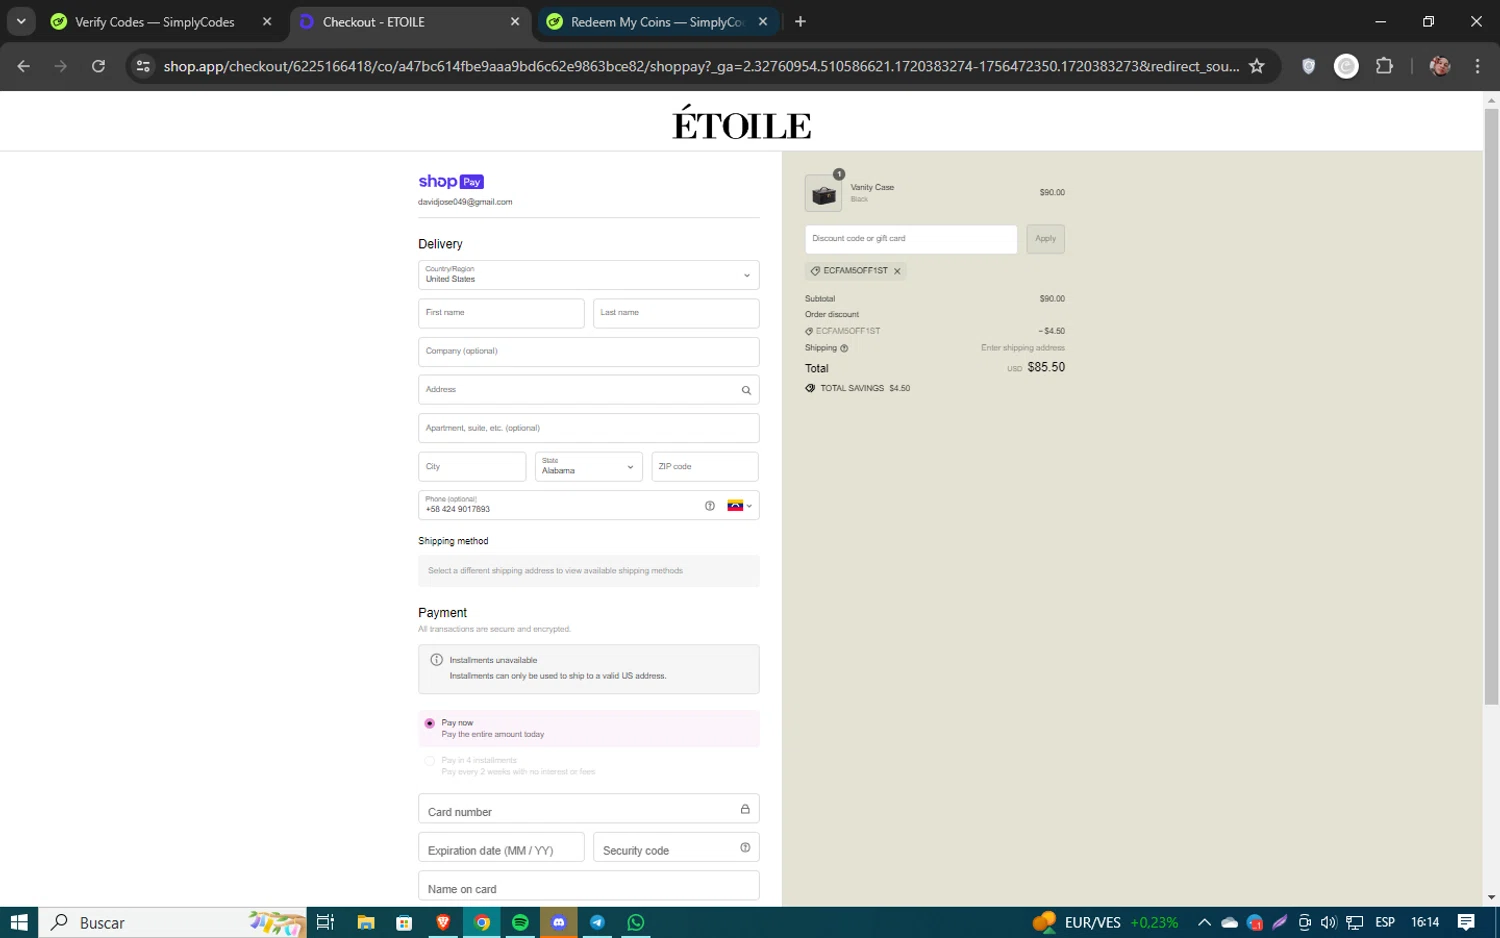
Task: Bookmark this page with the star icon
Action: pos(1257,66)
